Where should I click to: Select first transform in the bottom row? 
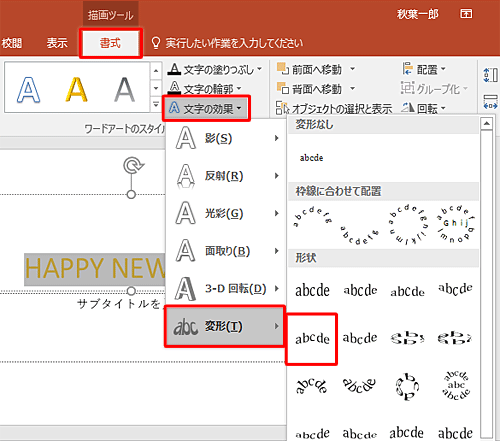coord(312,433)
